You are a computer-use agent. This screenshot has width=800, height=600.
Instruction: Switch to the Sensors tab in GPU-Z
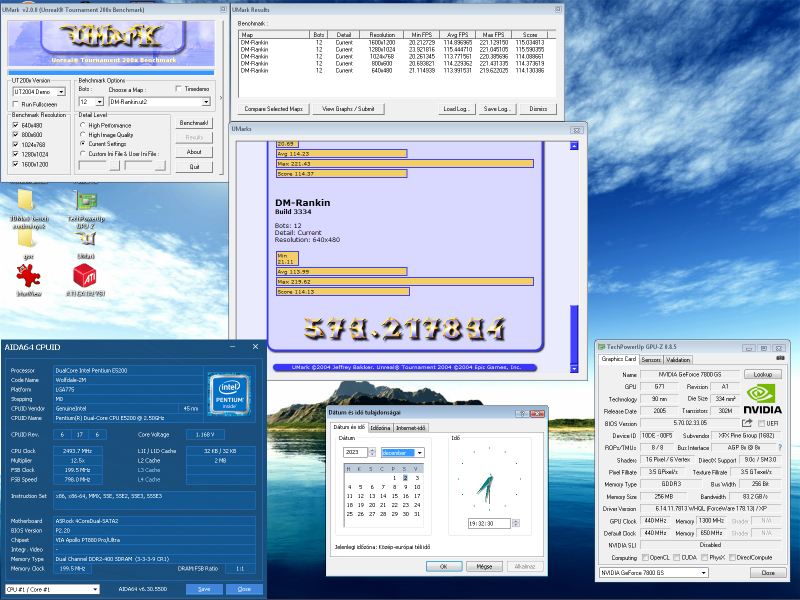pyautogui.click(x=651, y=360)
